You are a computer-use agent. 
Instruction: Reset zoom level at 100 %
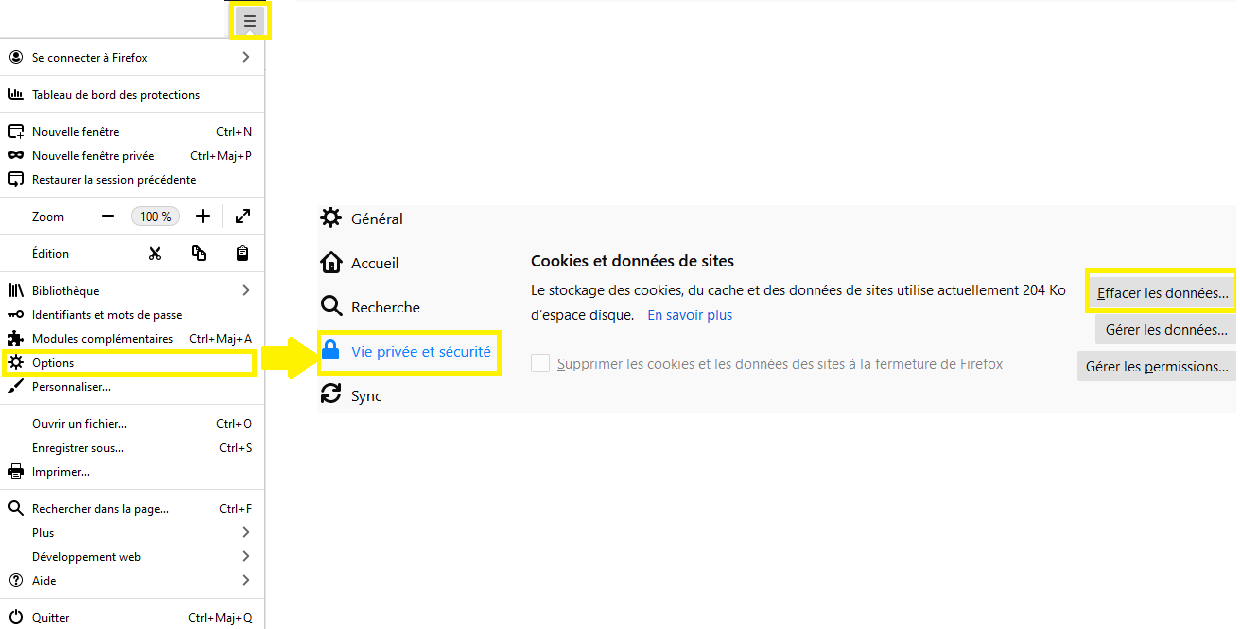155,217
